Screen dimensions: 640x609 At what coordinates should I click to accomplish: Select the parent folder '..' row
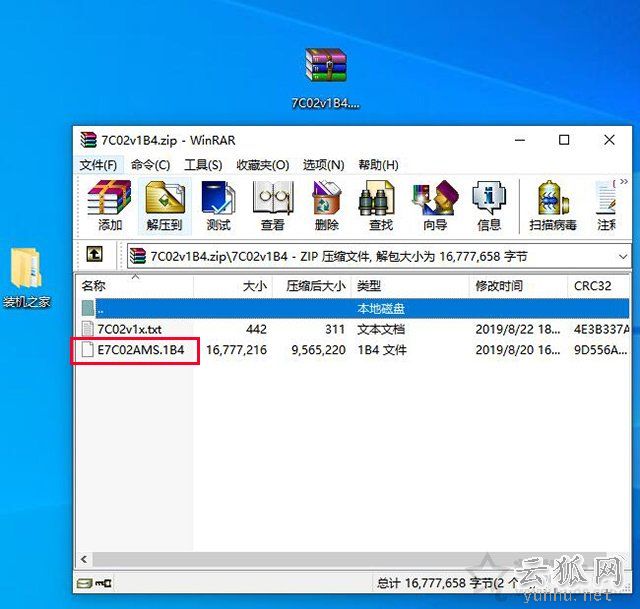[355, 308]
